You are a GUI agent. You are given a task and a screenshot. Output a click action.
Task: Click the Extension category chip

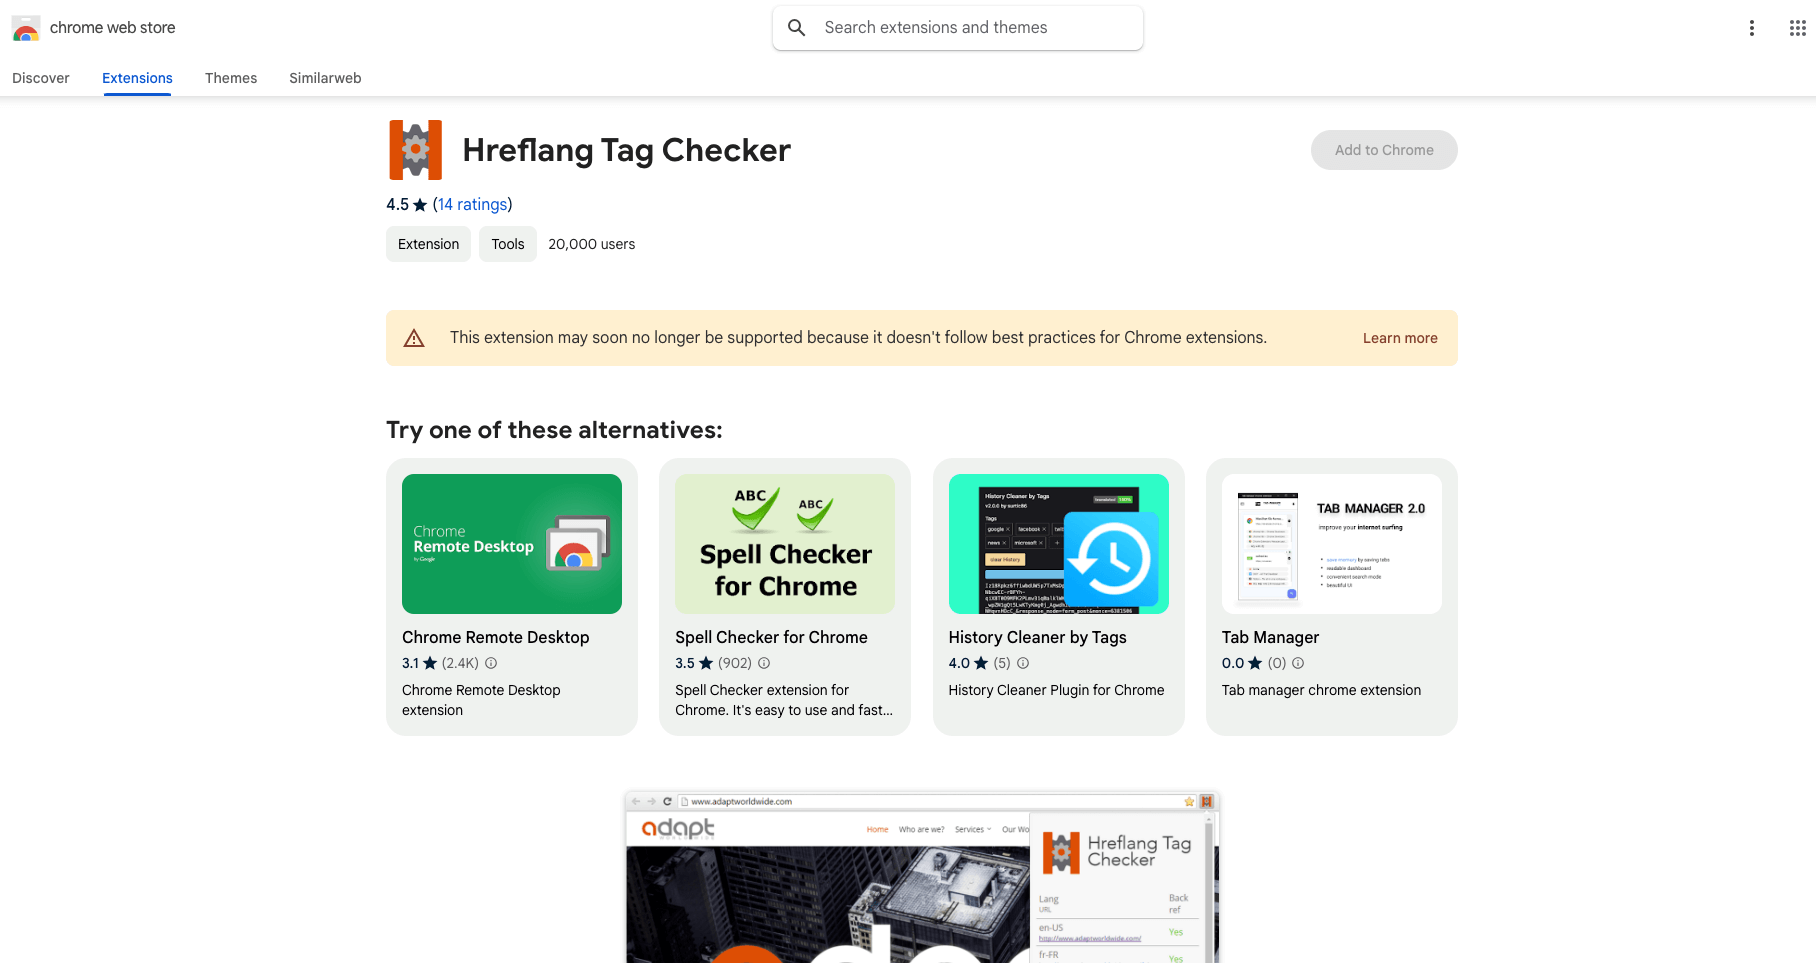(x=428, y=244)
